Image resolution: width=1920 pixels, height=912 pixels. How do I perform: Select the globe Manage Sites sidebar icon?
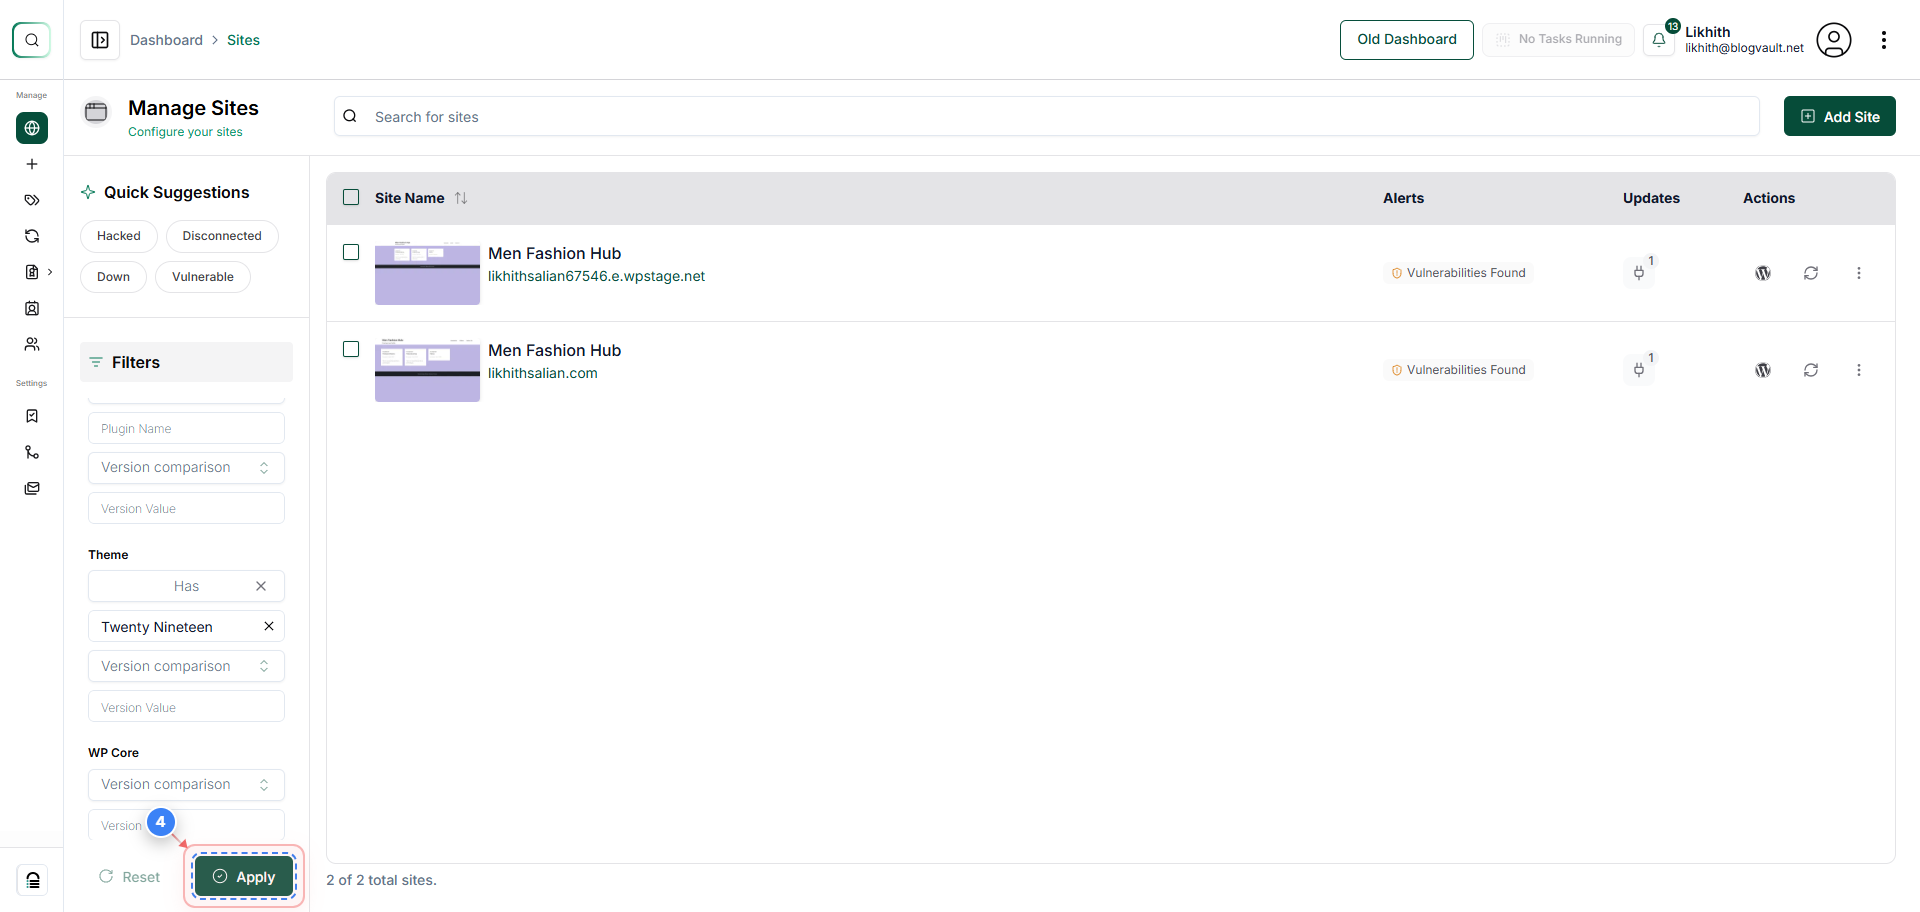[32, 128]
